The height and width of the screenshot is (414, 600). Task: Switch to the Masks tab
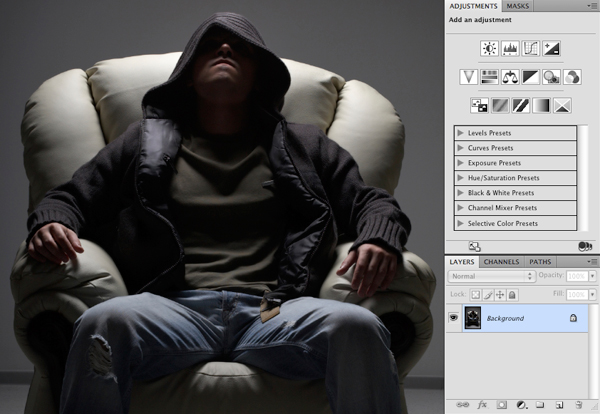pos(519,6)
